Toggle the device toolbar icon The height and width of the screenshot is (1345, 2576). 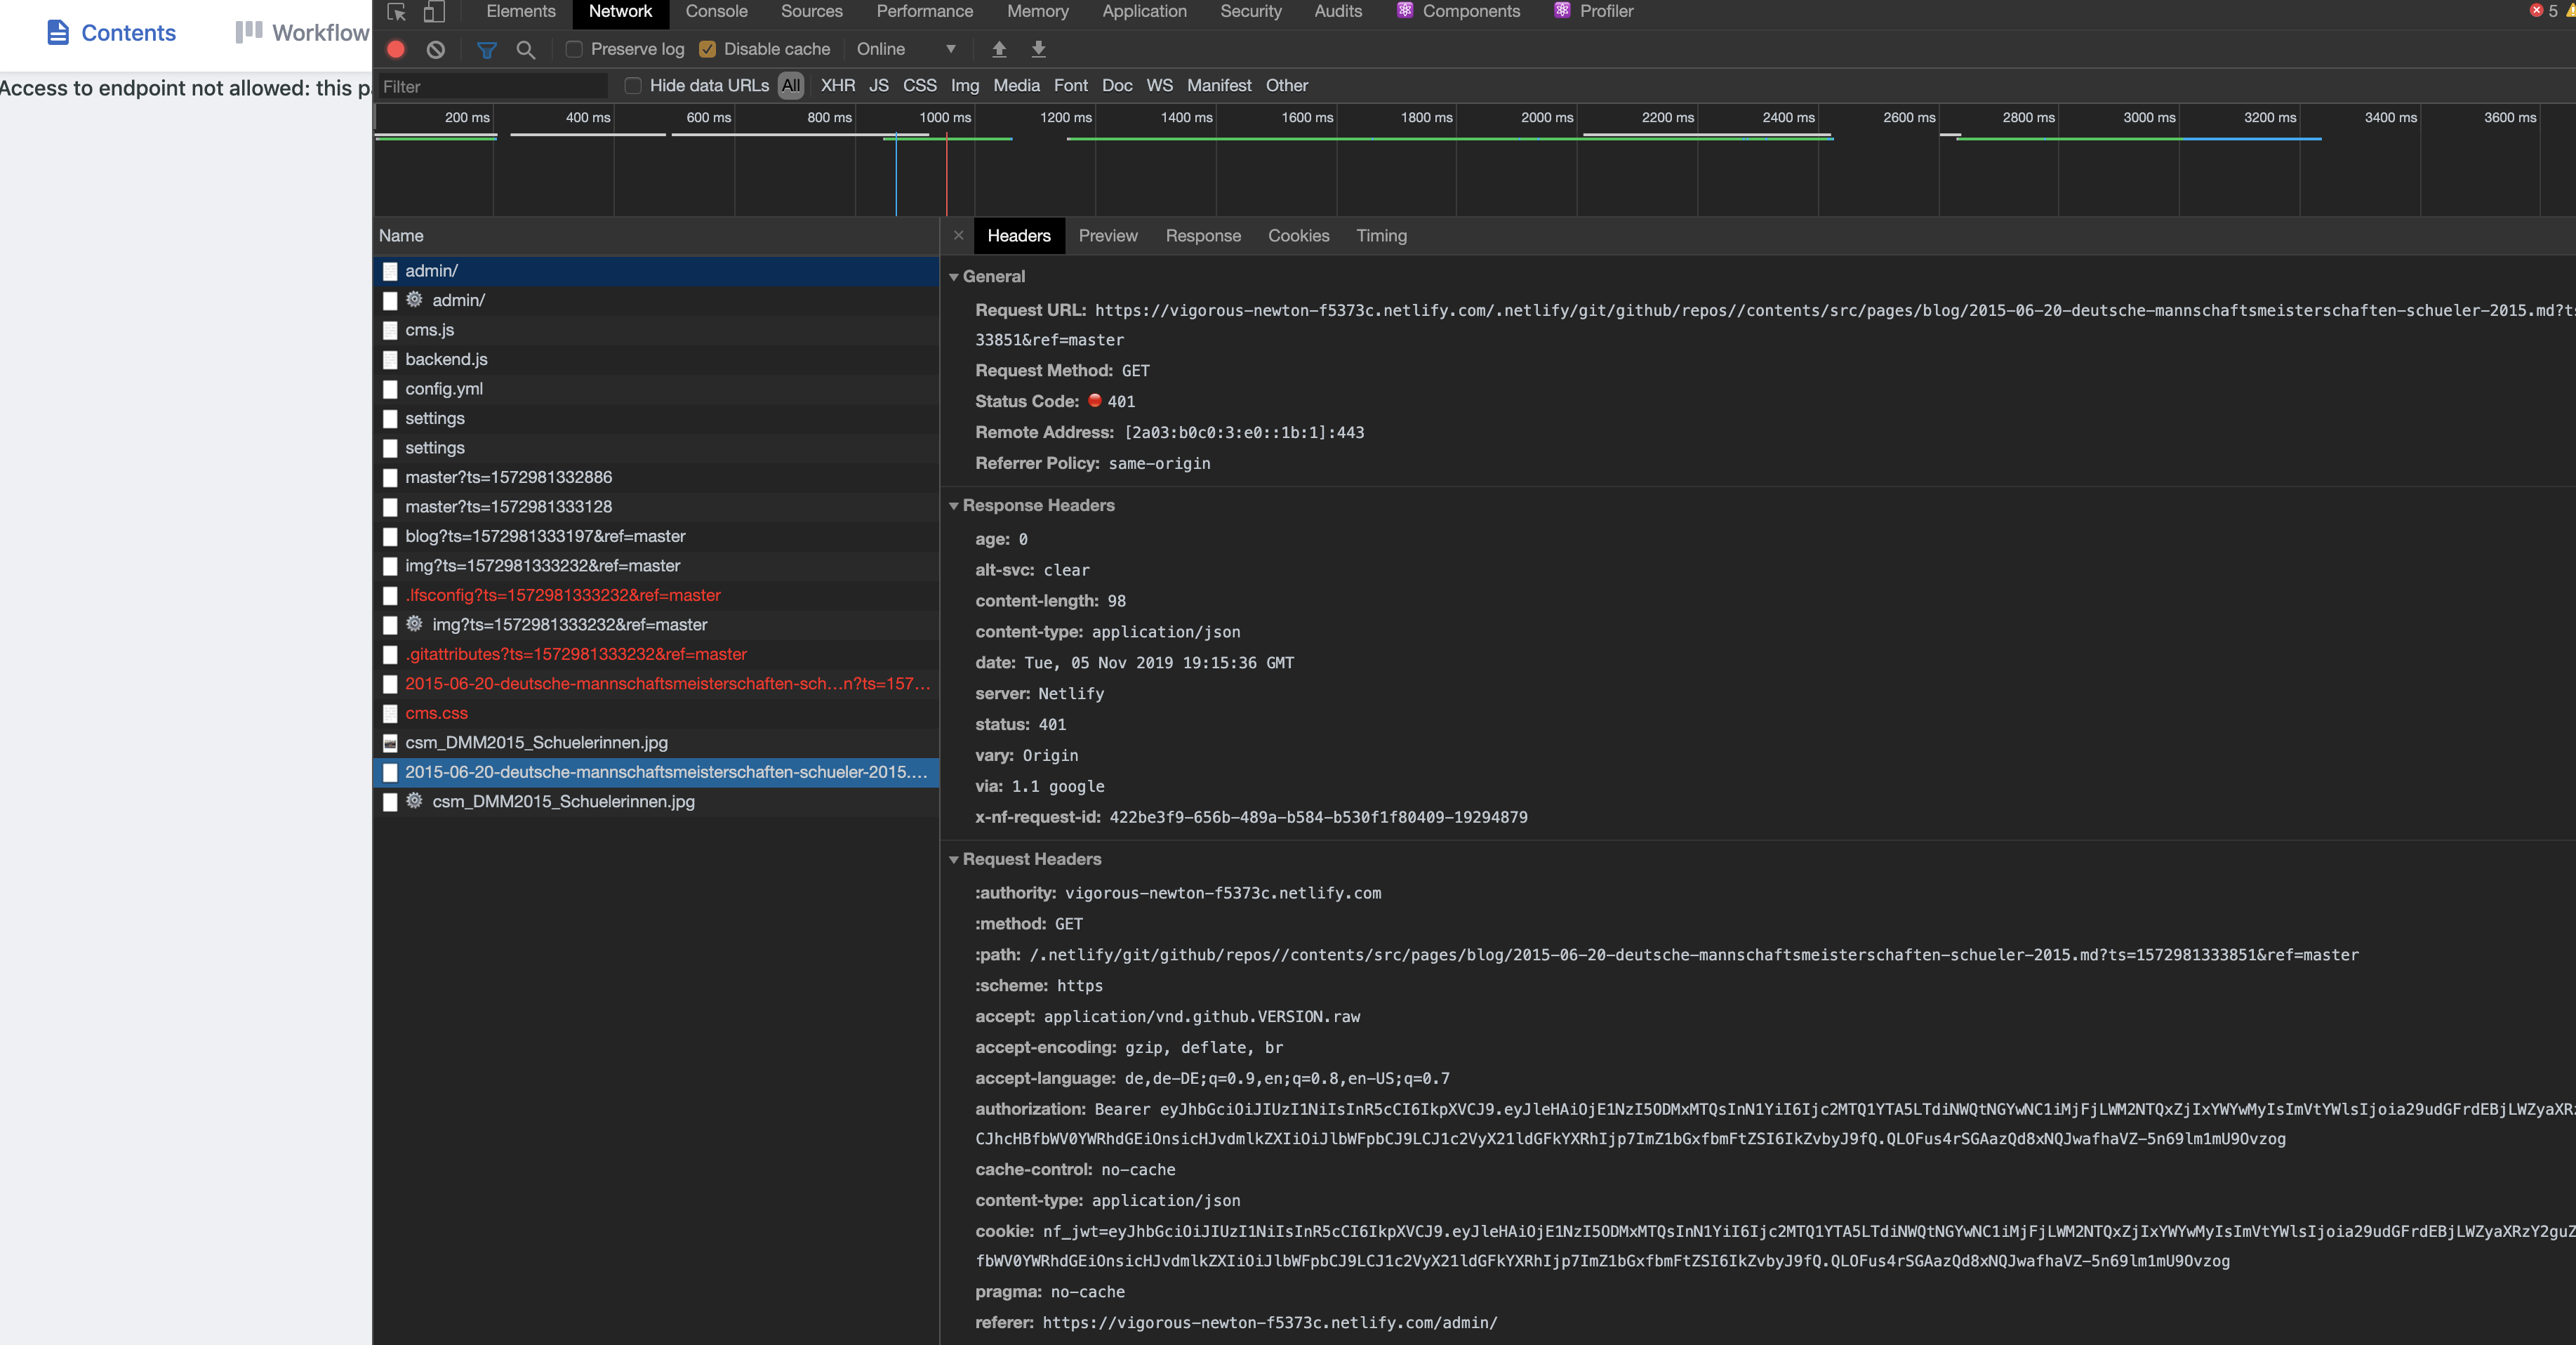433,12
